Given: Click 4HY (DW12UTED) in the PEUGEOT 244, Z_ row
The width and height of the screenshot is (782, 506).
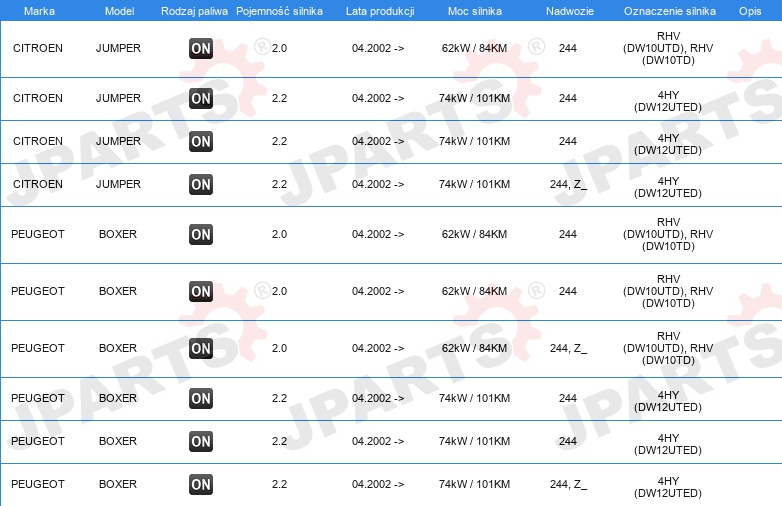Looking at the screenshot, I should tap(668, 488).
